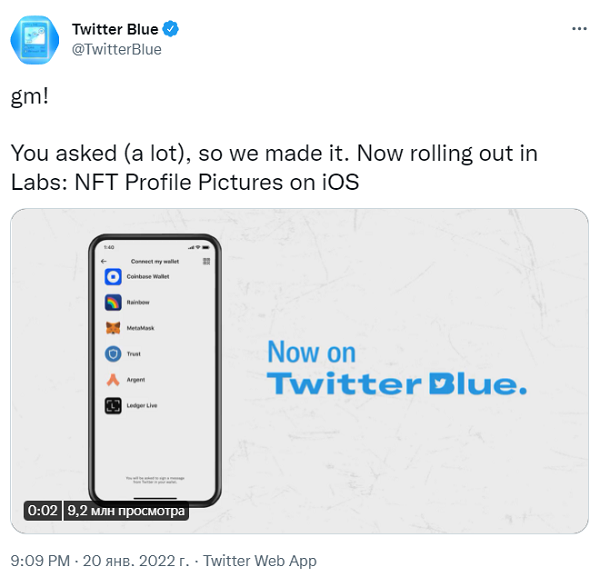Select the Coinbase Wallet icon
Viewport: 600px width, 587px height.
click(x=113, y=276)
